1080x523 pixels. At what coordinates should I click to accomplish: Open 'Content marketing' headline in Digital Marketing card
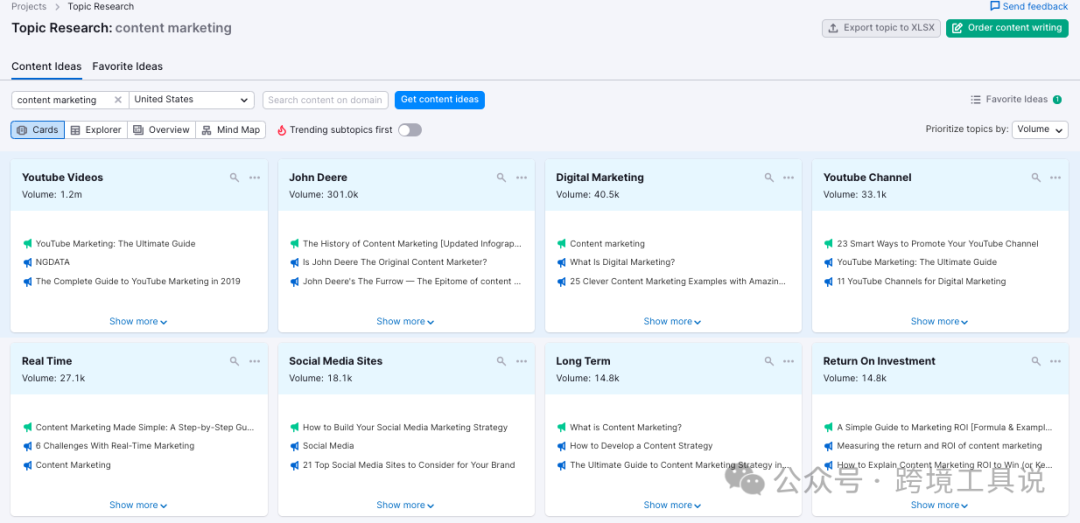607,244
